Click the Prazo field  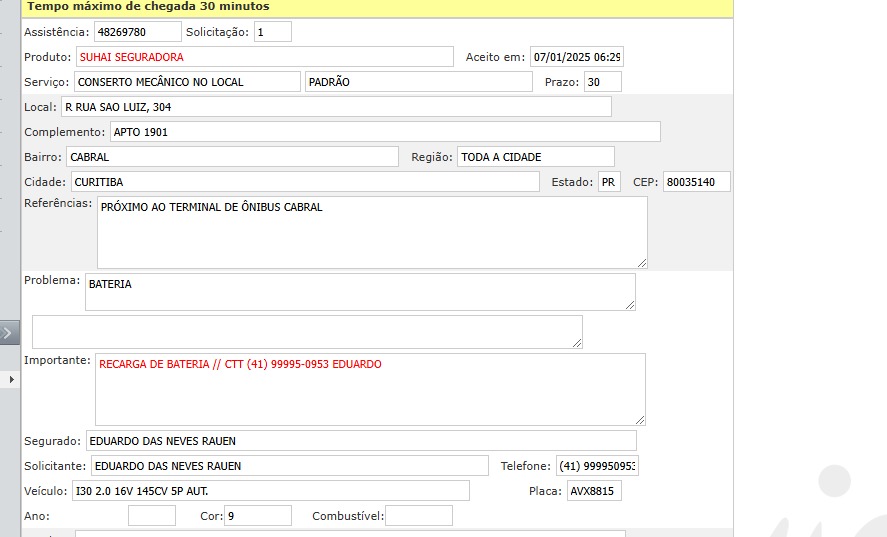(602, 82)
